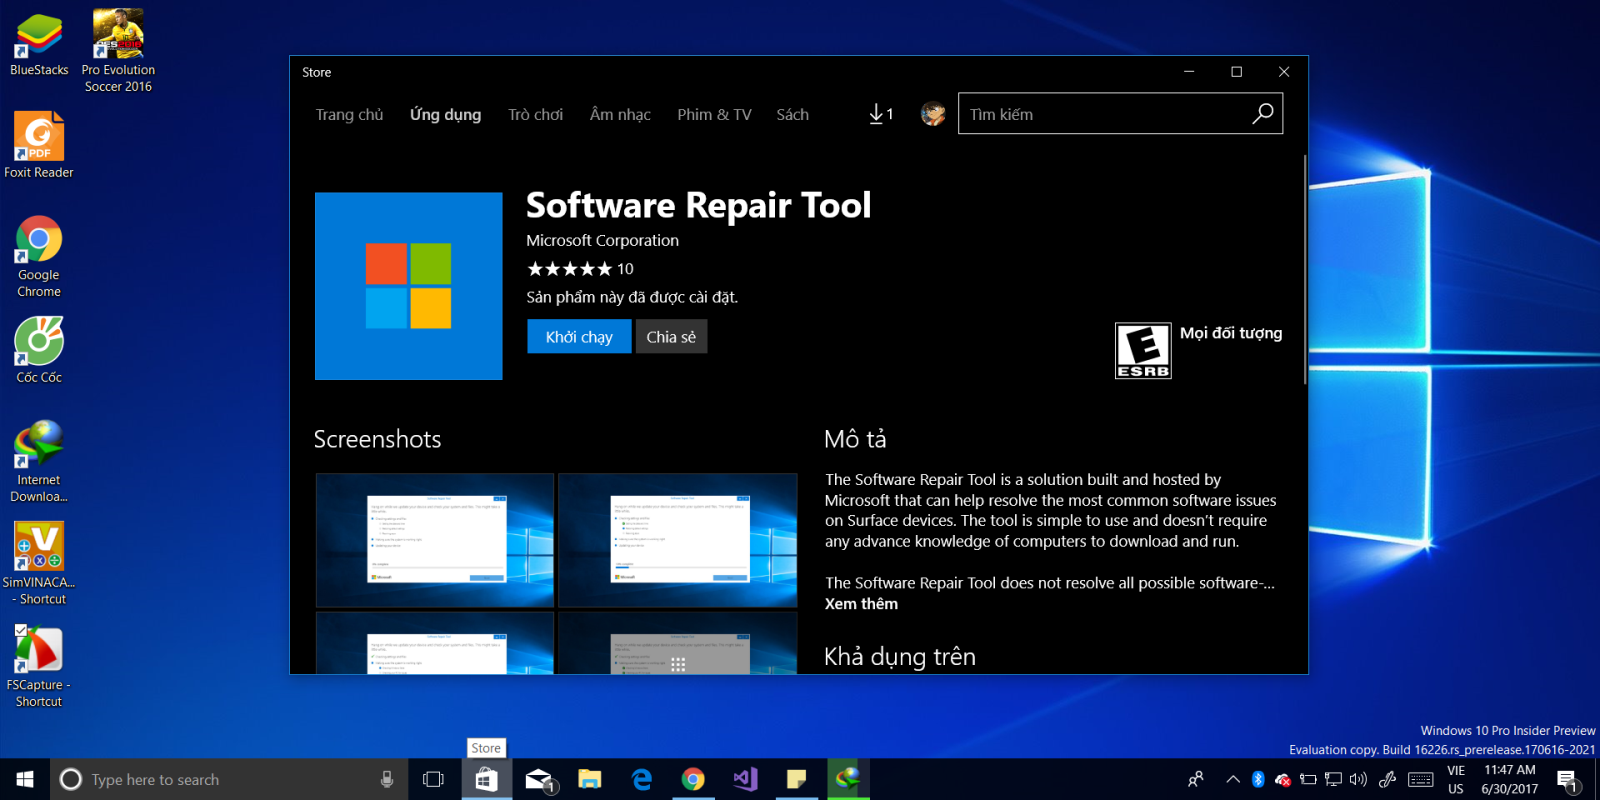Open Windows Ink Workspace pen icon
1600x800 pixels.
point(1387,779)
